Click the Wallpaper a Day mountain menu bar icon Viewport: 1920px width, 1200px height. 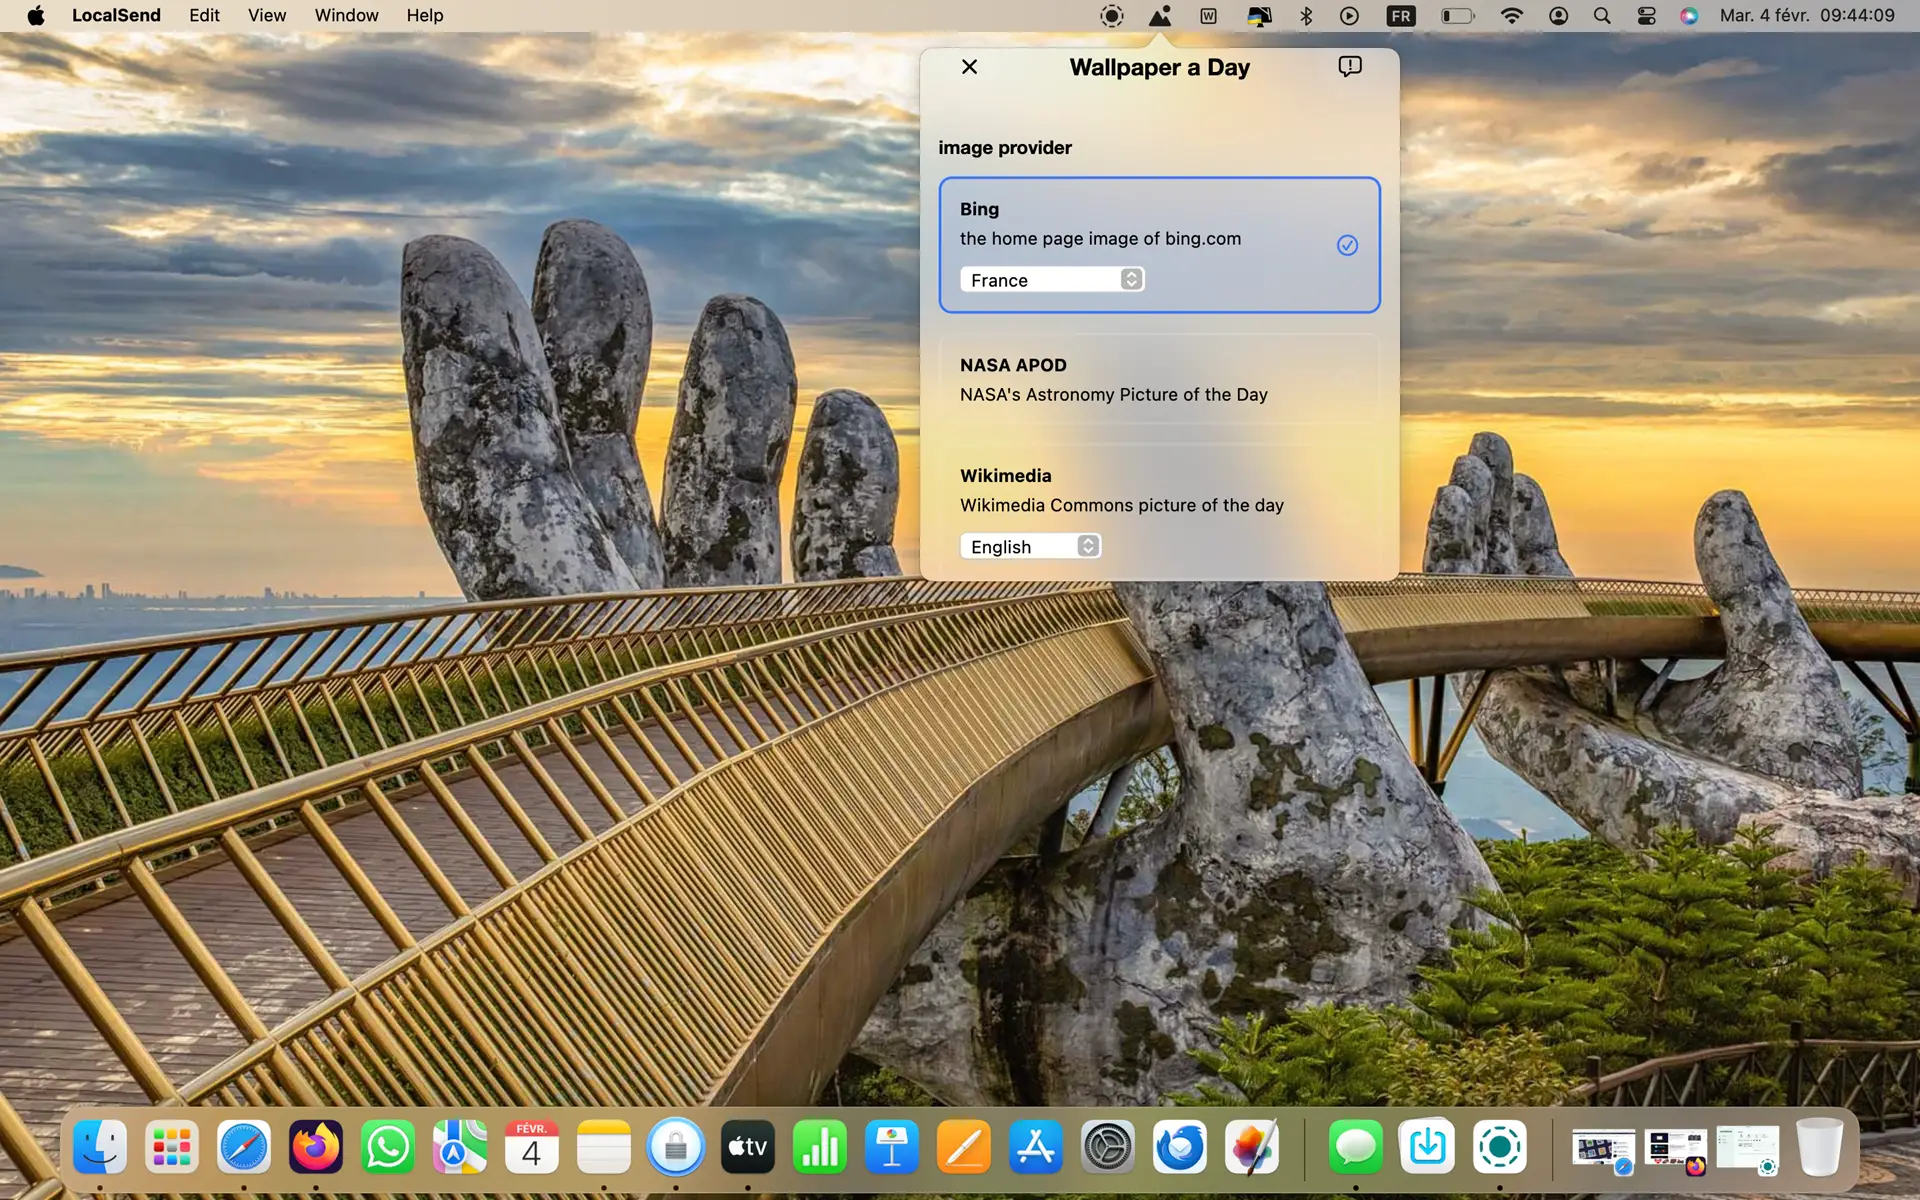pyautogui.click(x=1160, y=16)
